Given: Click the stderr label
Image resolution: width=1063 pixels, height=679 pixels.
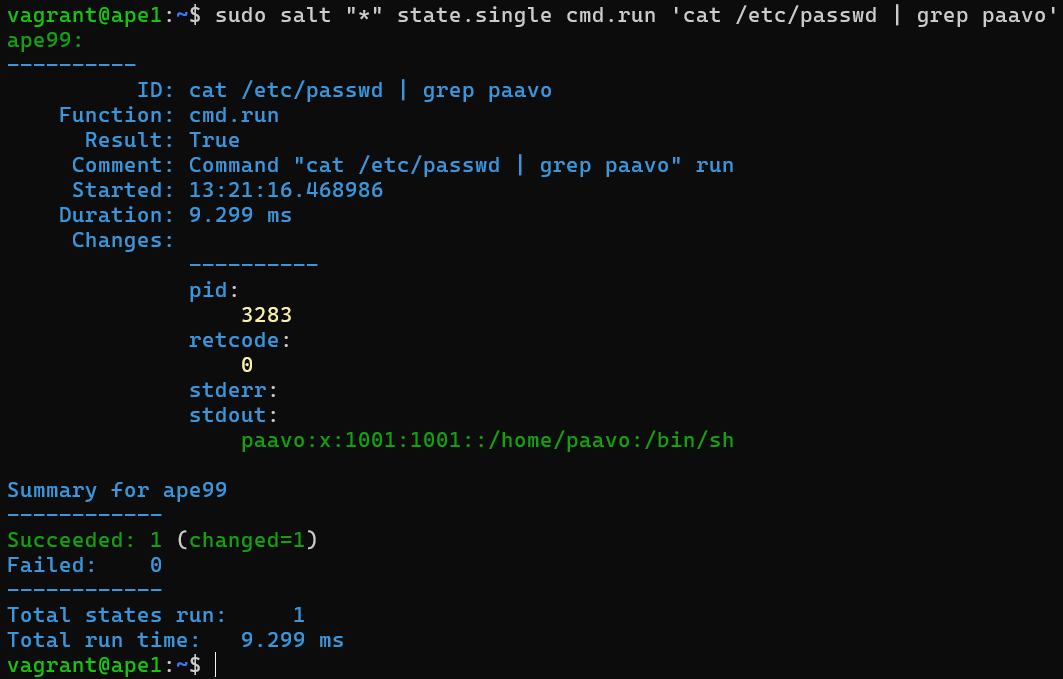Looking at the screenshot, I should tap(232, 390).
